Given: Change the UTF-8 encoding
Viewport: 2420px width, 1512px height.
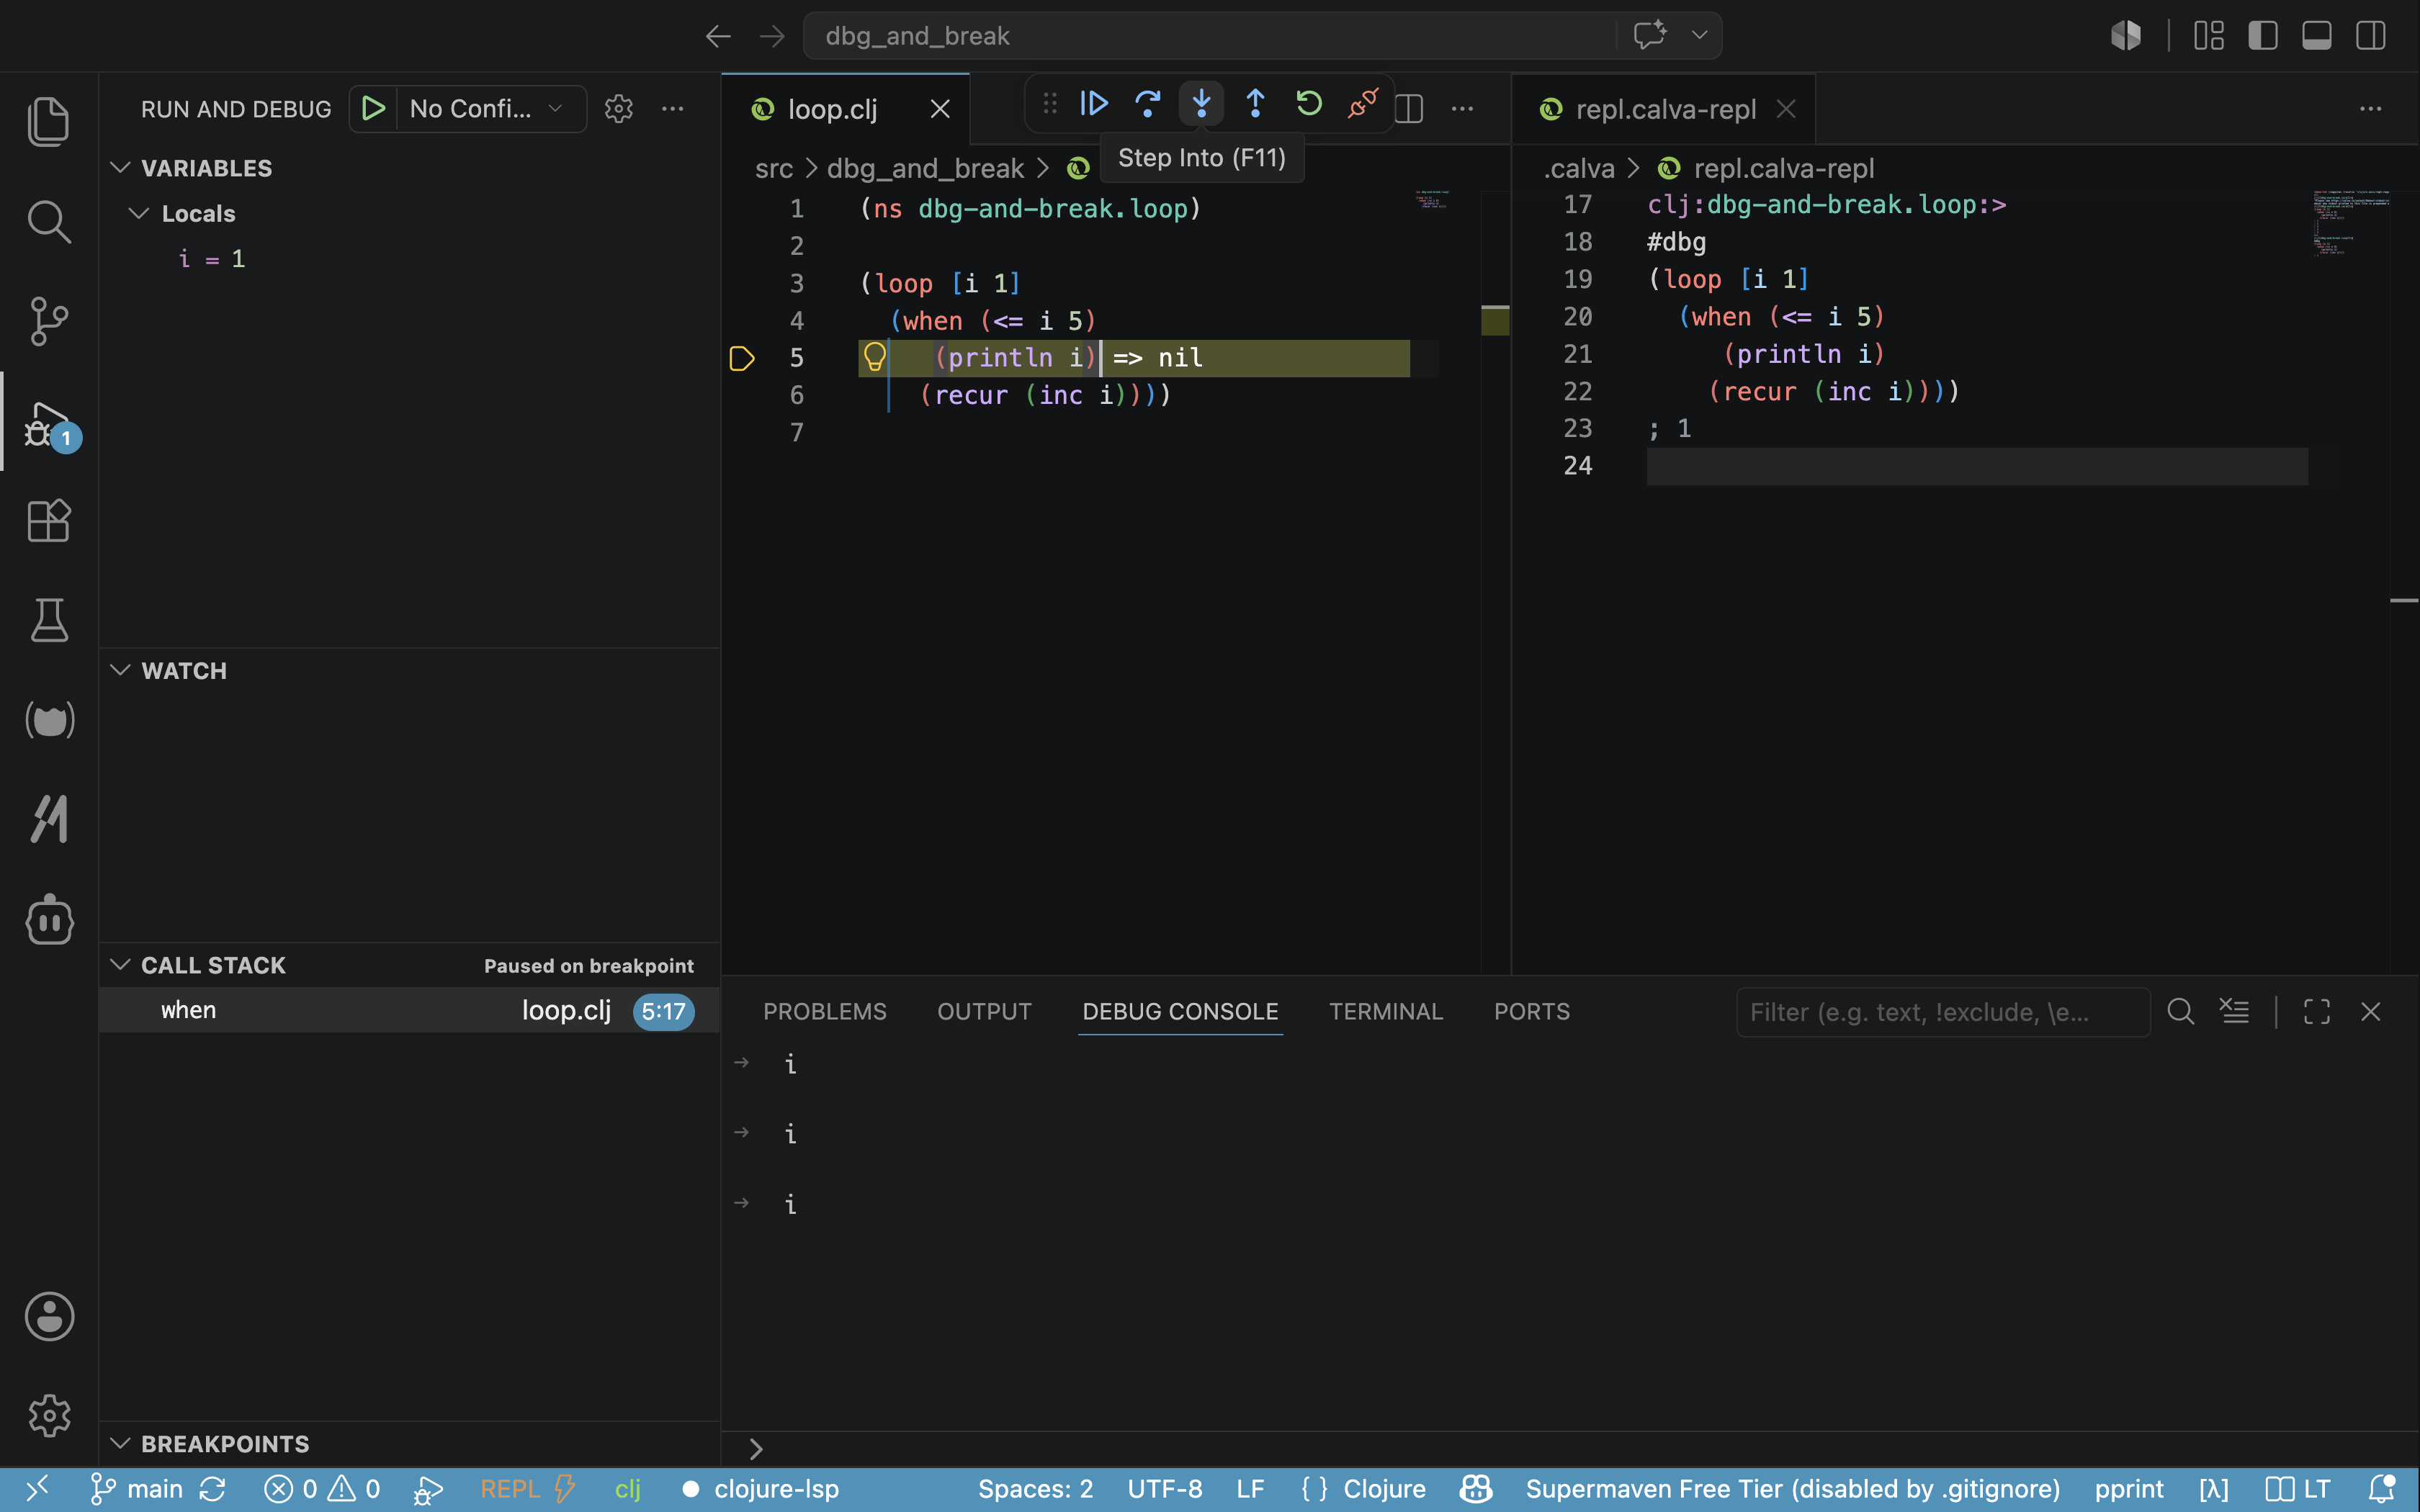Looking at the screenshot, I should [1164, 1489].
